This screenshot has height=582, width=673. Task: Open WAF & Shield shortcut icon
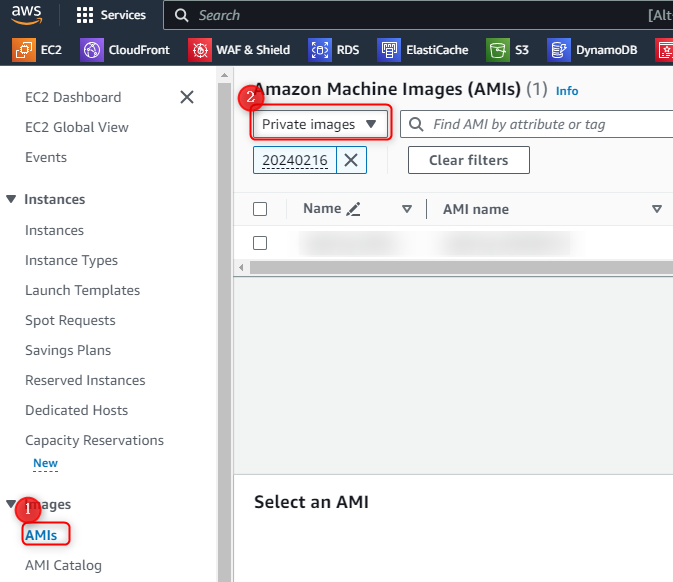click(x=200, y=50)
